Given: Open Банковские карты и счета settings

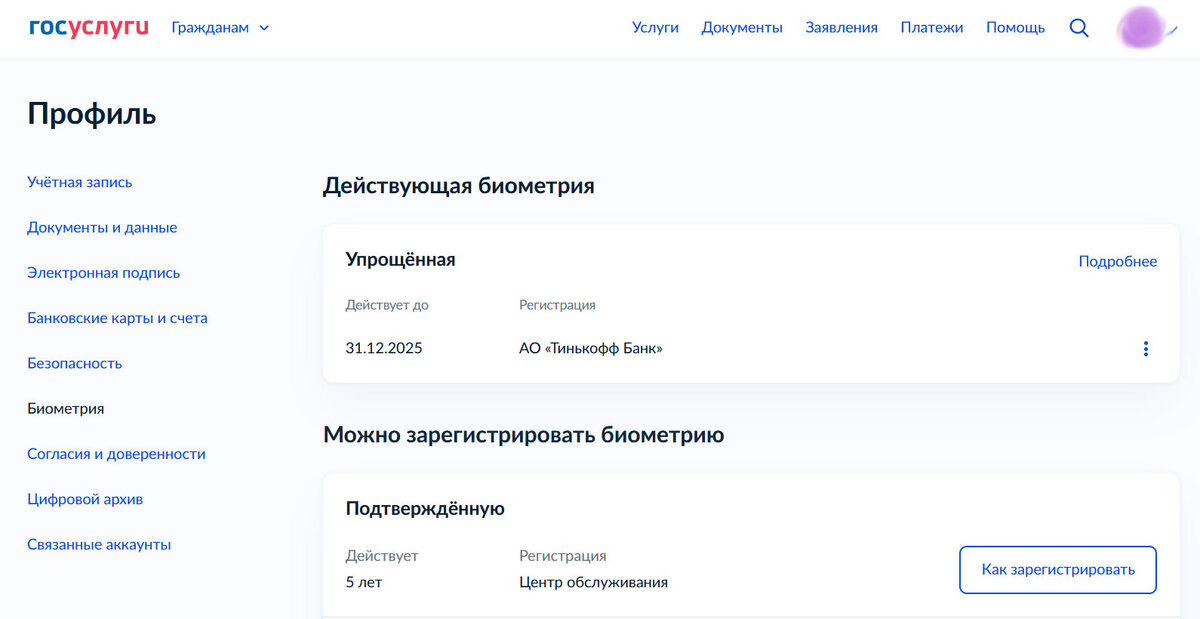Looking at the screenshot, I should coord(117,317).
